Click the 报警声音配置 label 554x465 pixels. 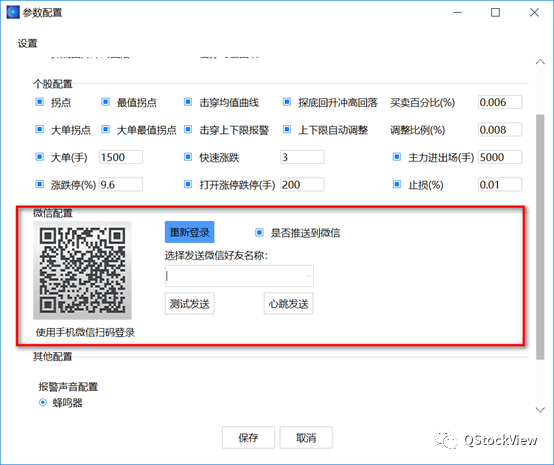[68, 387]
